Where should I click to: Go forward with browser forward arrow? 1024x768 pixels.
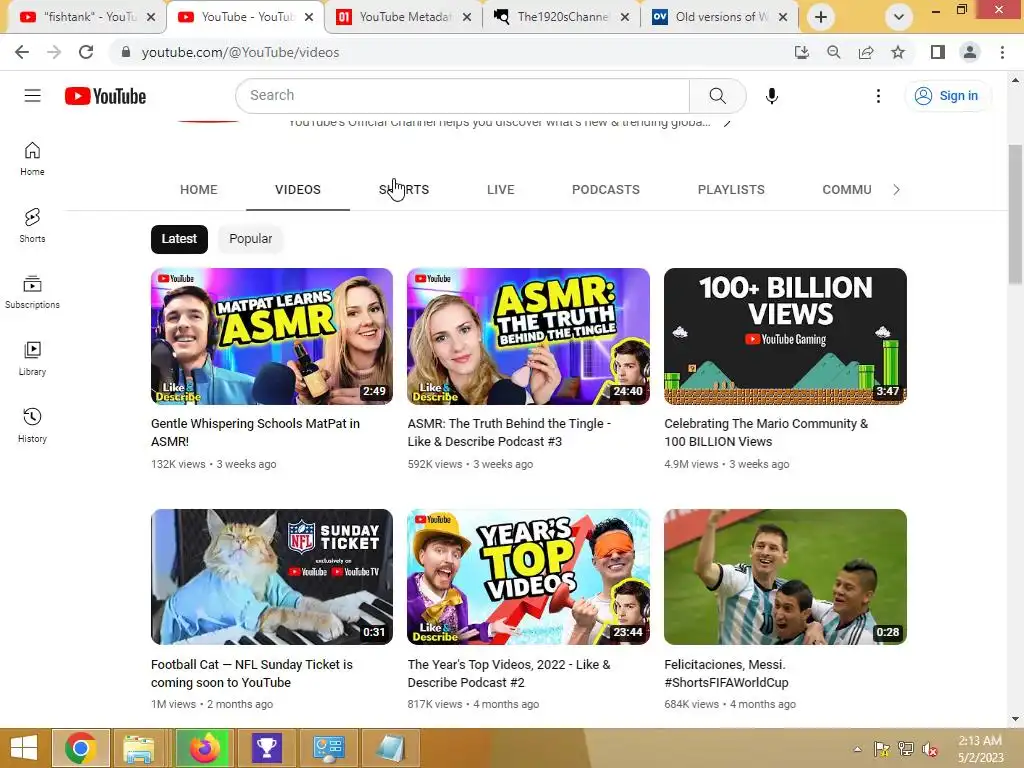click(54, 52)
